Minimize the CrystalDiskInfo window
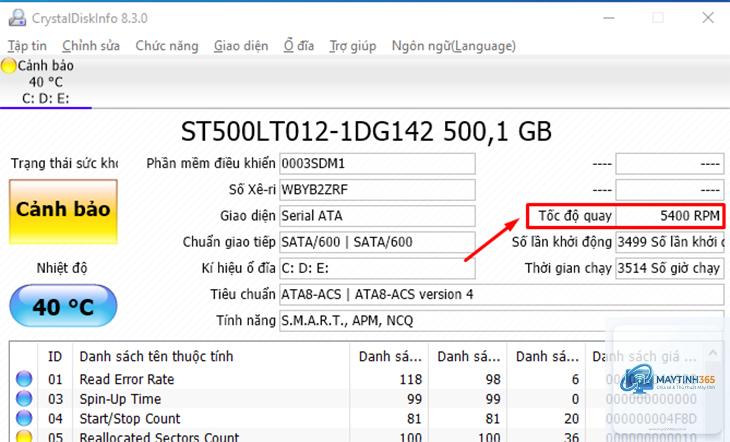Screen dimensions: 730x442 609,18
